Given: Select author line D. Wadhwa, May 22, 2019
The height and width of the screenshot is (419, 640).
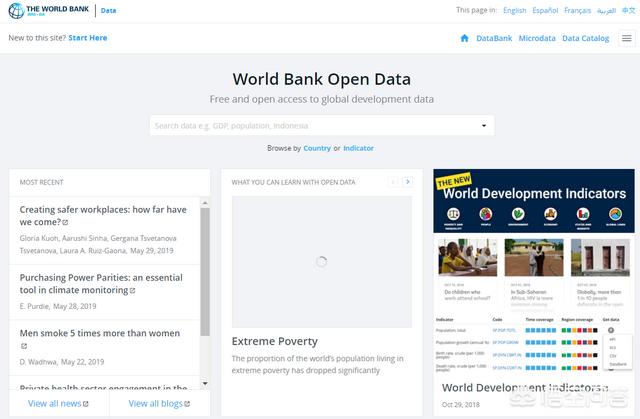Looking at the screenshot, I should (62, 362).
